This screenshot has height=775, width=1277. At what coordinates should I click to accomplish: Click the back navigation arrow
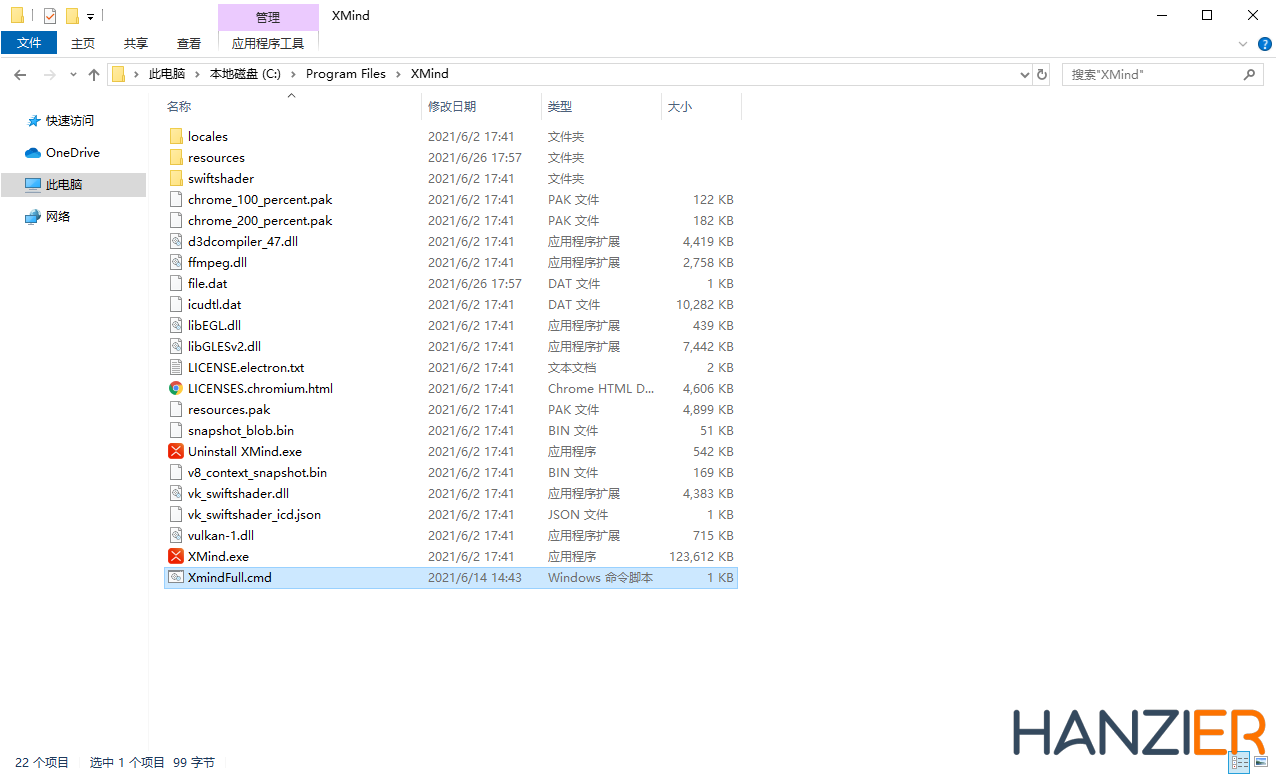click(x=20, y=74)
